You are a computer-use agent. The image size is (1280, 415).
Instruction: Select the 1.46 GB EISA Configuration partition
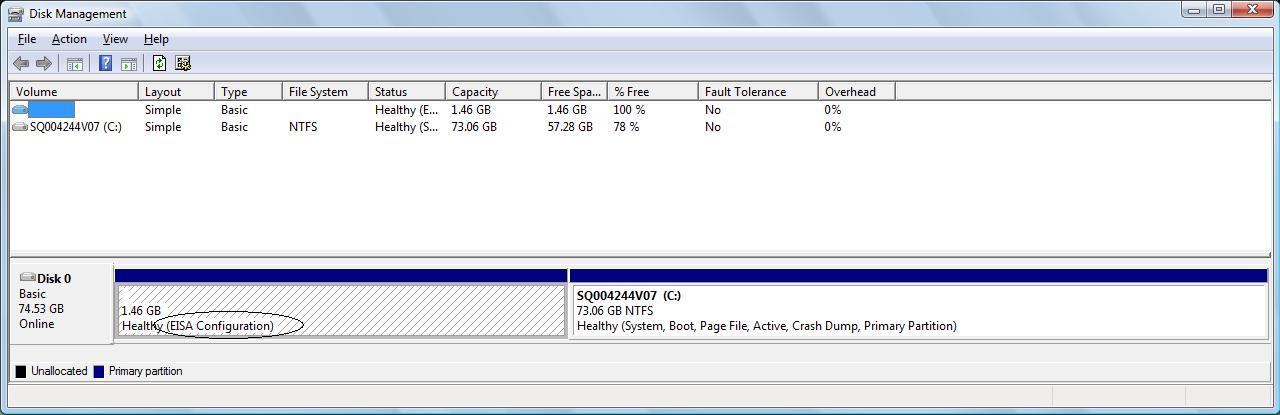tap(341, 310)
